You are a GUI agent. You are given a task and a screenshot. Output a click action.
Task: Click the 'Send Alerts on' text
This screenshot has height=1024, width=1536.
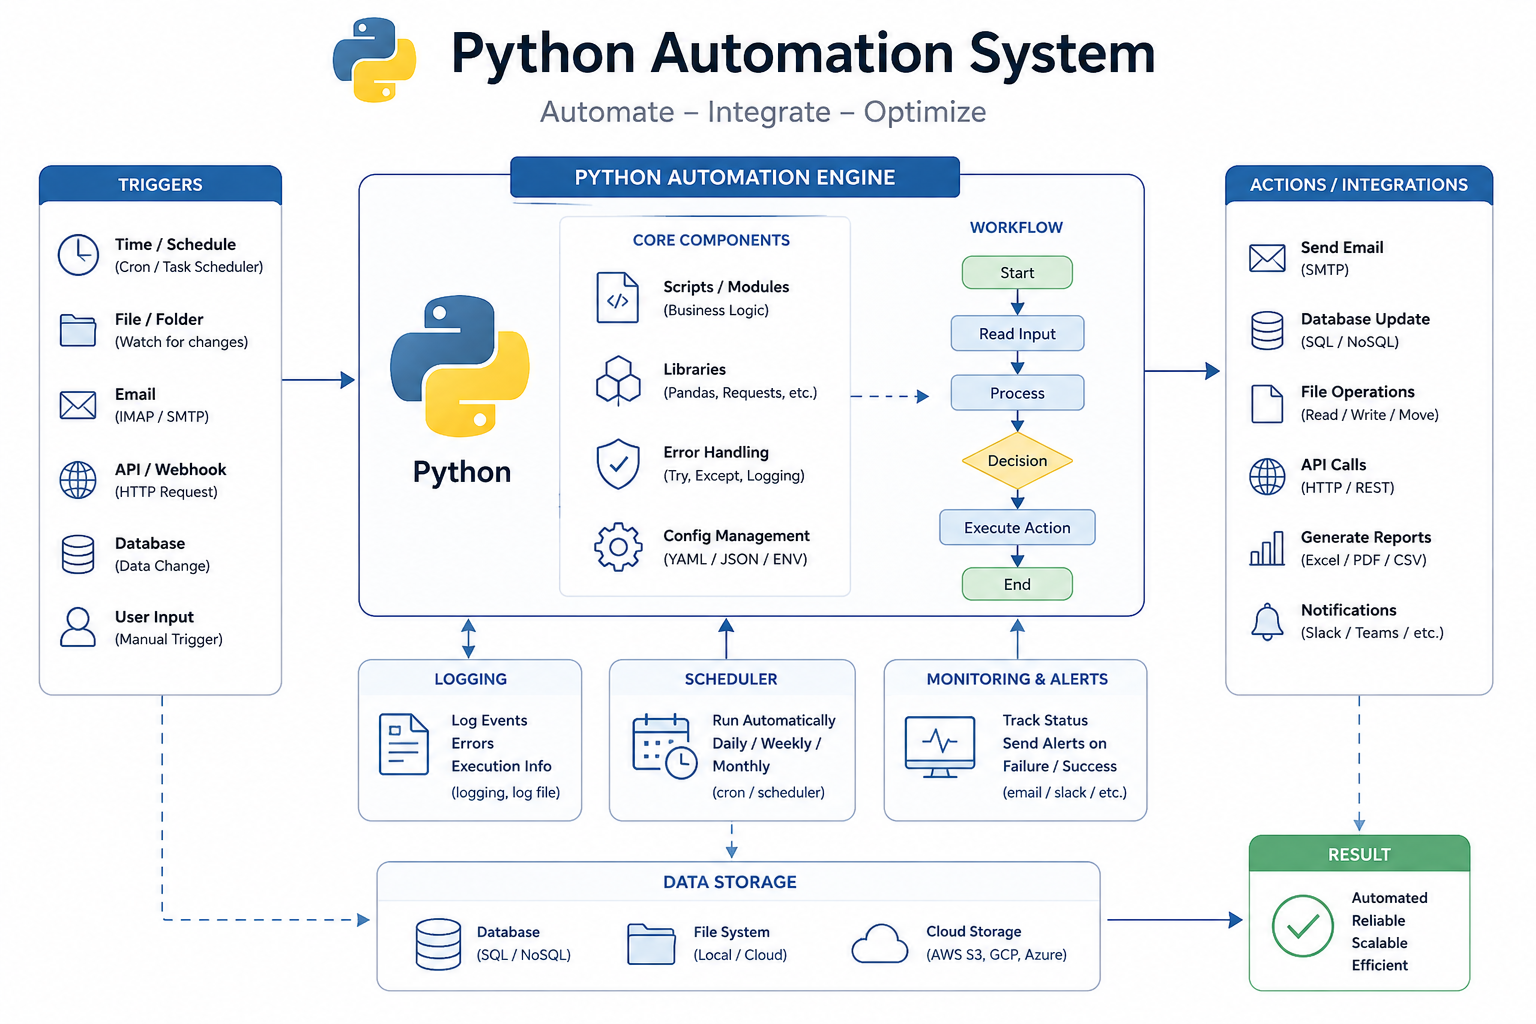[1054, 743]
